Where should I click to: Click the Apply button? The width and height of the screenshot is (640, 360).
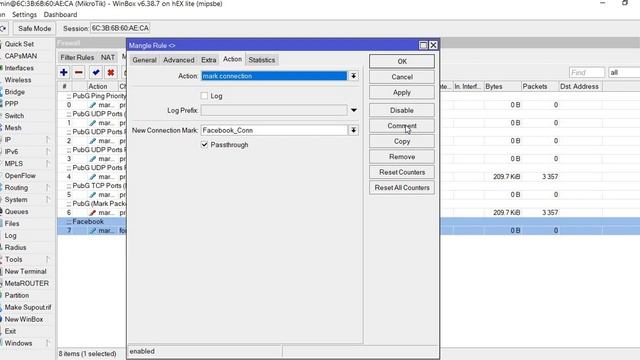402,92
